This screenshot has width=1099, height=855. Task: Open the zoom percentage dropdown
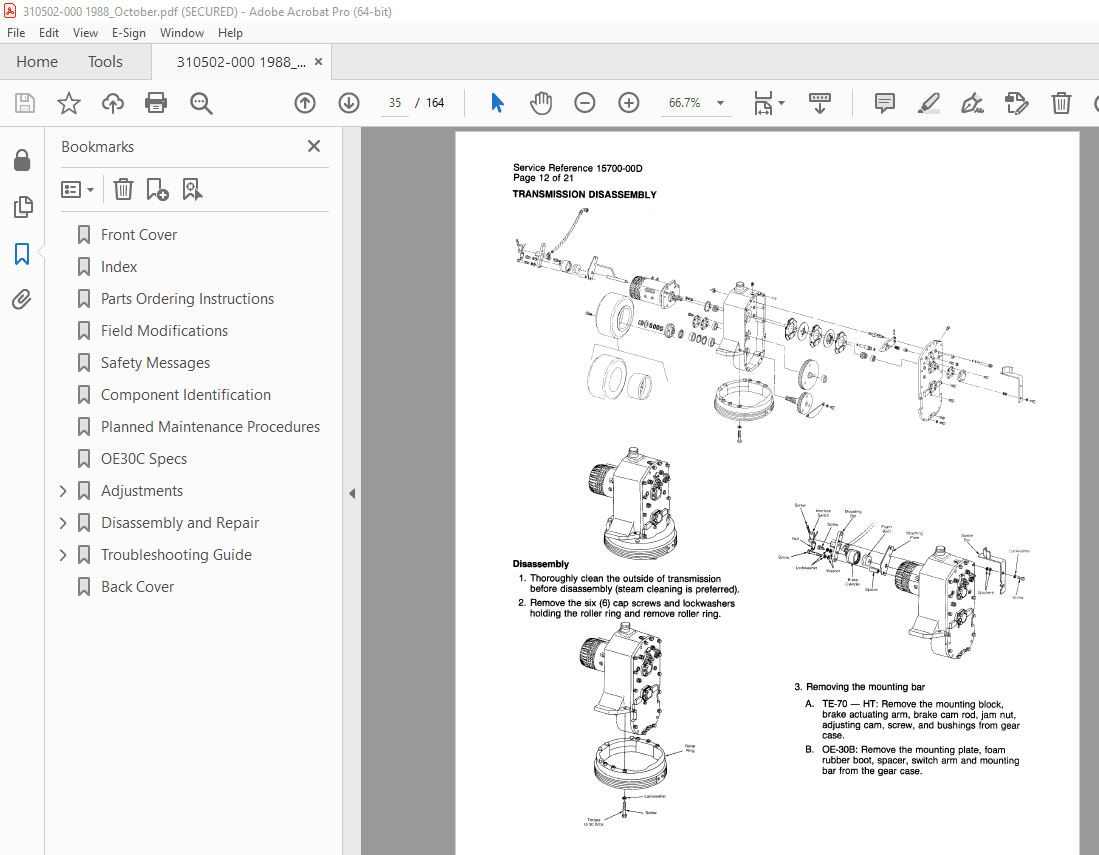tap(719, 102)
